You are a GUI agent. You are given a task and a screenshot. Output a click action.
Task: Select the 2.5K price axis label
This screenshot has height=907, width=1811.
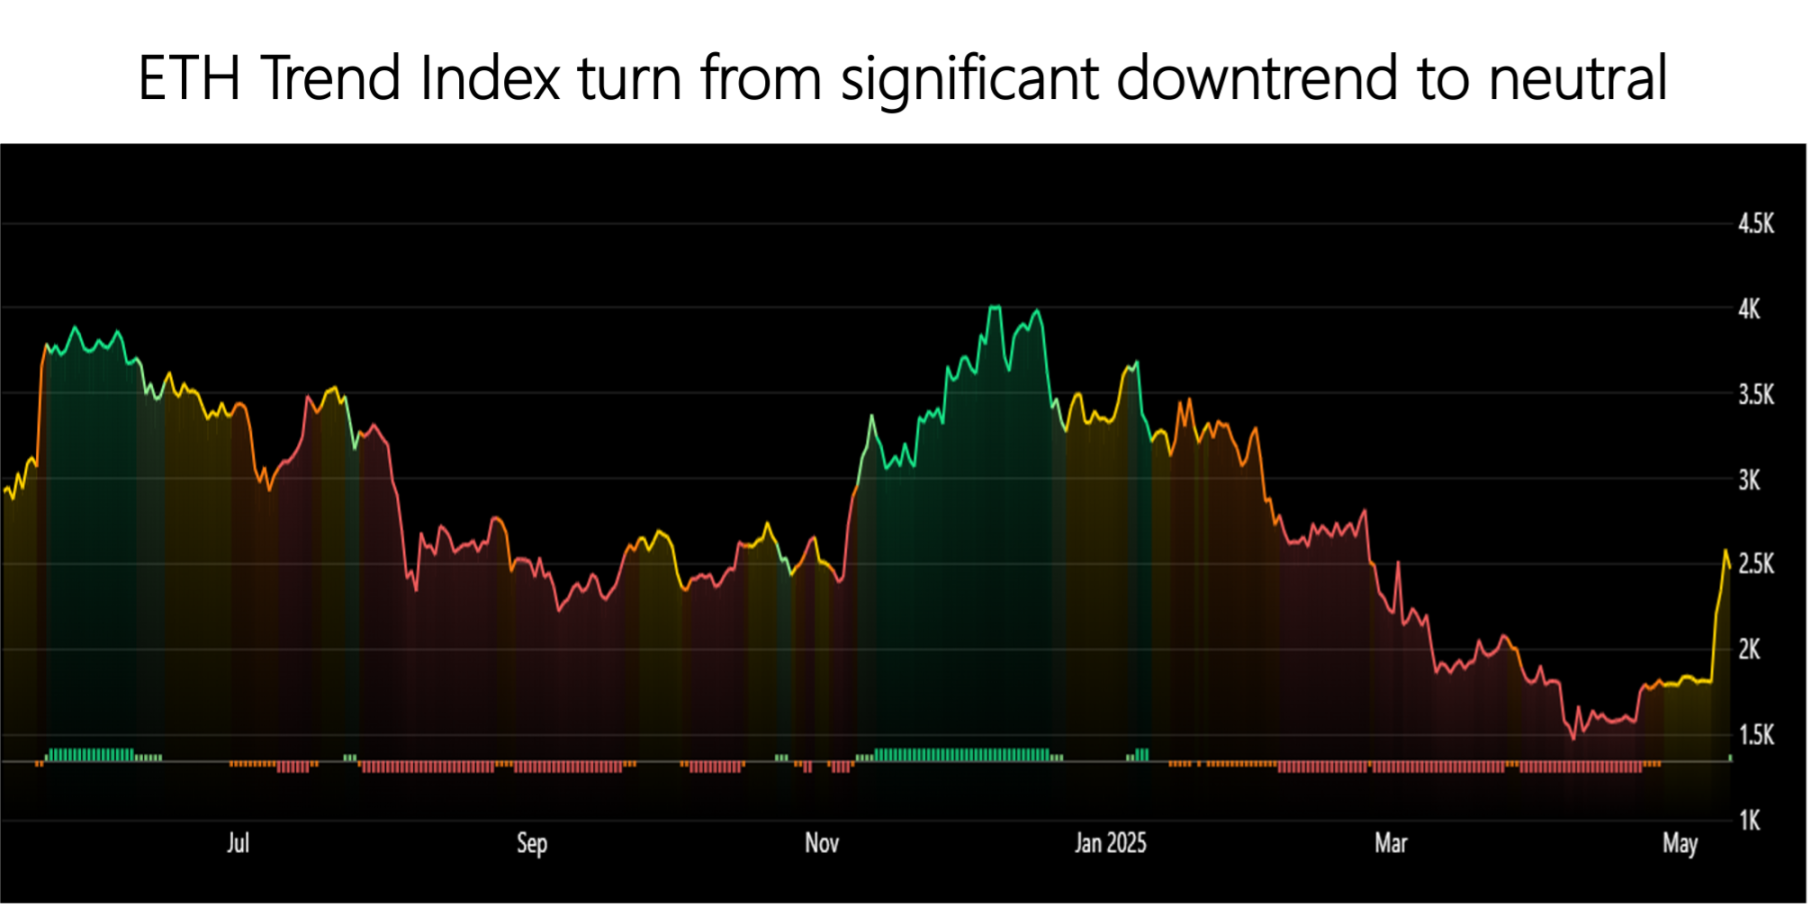[x=1756, y=565]
